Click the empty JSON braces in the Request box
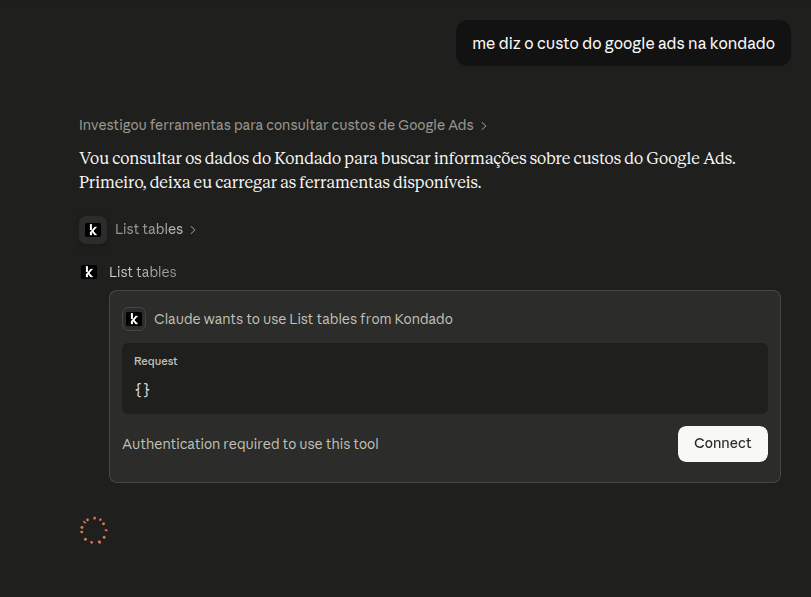 (142, 390)
